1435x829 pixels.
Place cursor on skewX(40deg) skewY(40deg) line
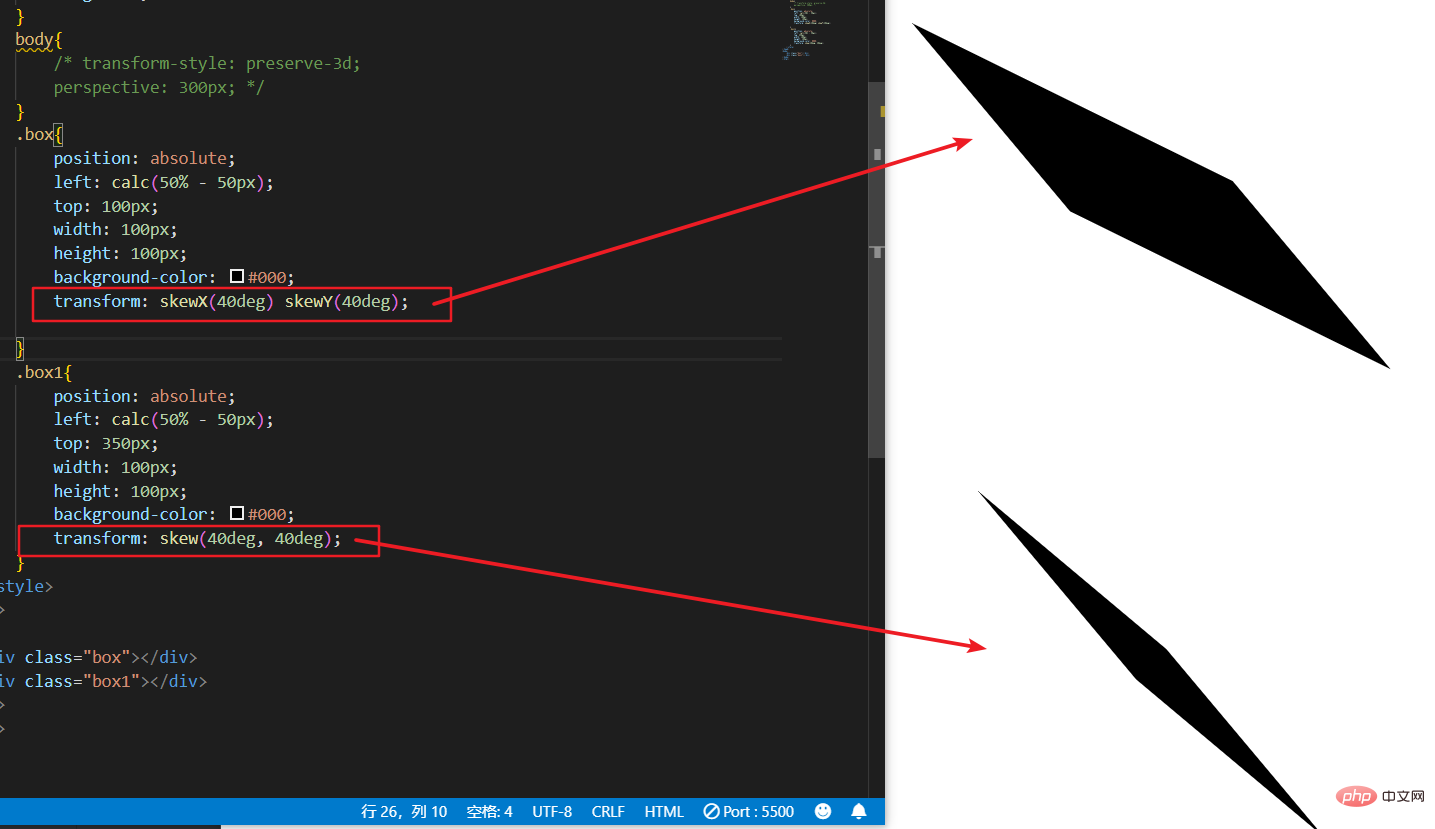pos(231,301)
